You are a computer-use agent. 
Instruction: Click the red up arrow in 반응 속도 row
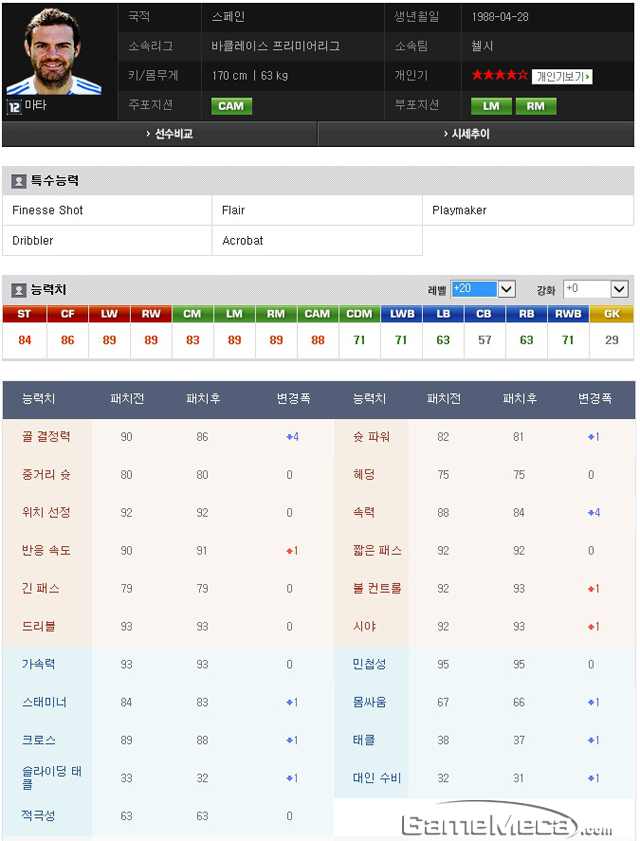[x=289, y=551]
